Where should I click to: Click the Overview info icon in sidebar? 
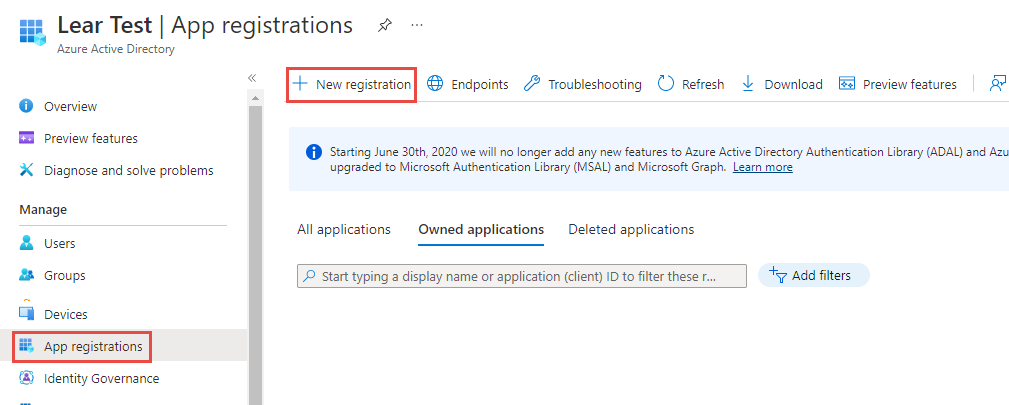26,106
